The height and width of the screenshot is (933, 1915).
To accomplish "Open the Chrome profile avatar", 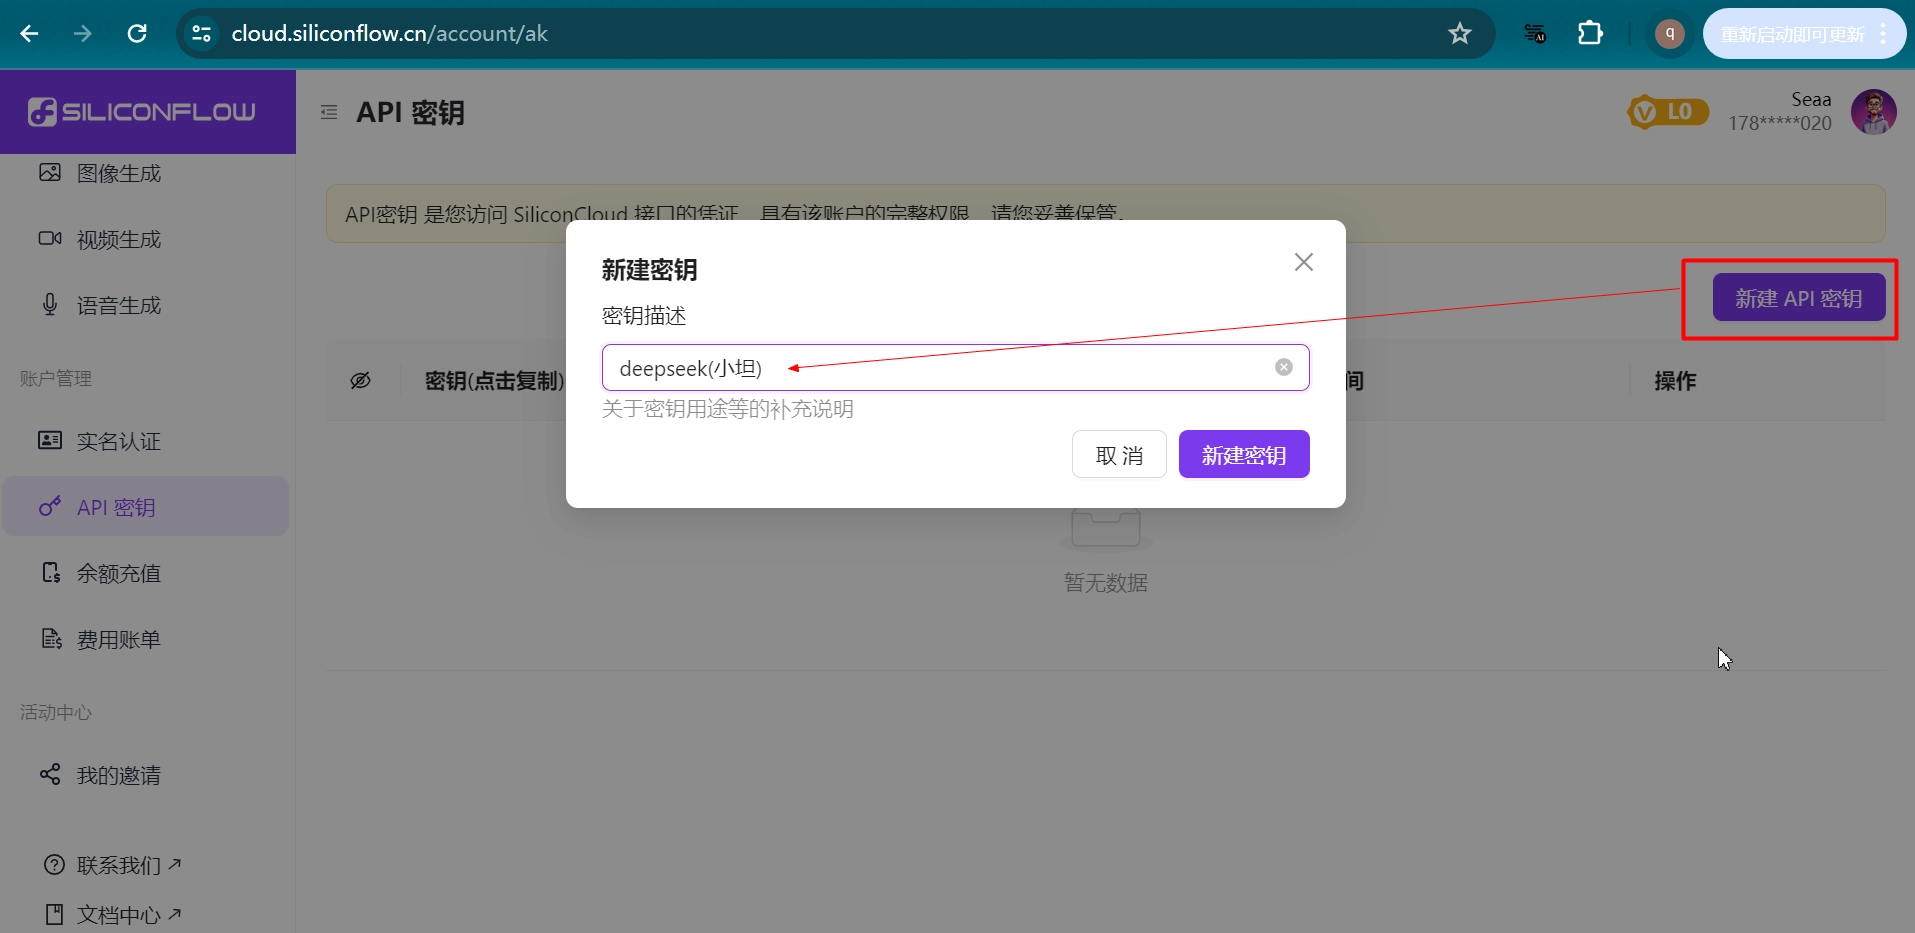I will [1669, 34].
